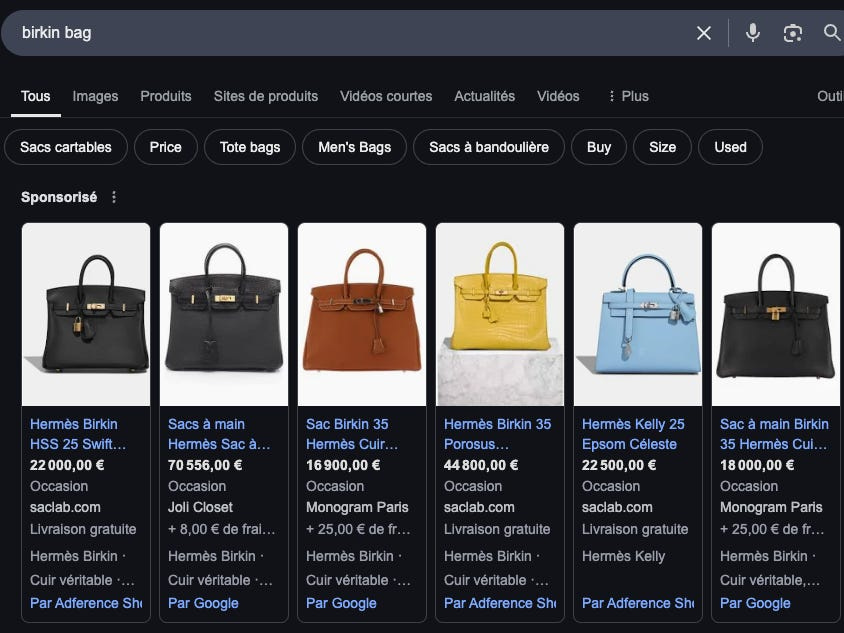Open the Sponsorisé three-dot options

click(x=114, y=198)
